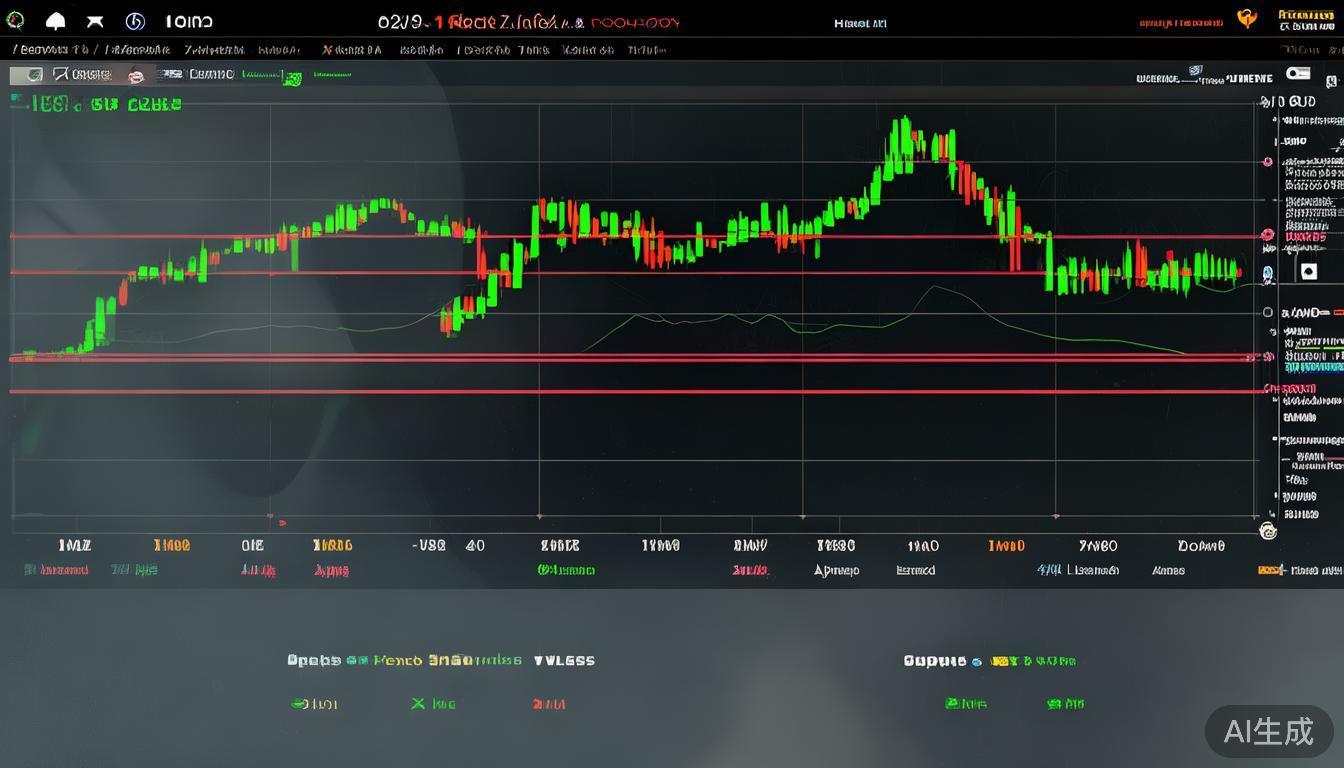Toggle the pink circle marker on upper red line
The image size is (1344, 768).
pos(1268,235)
